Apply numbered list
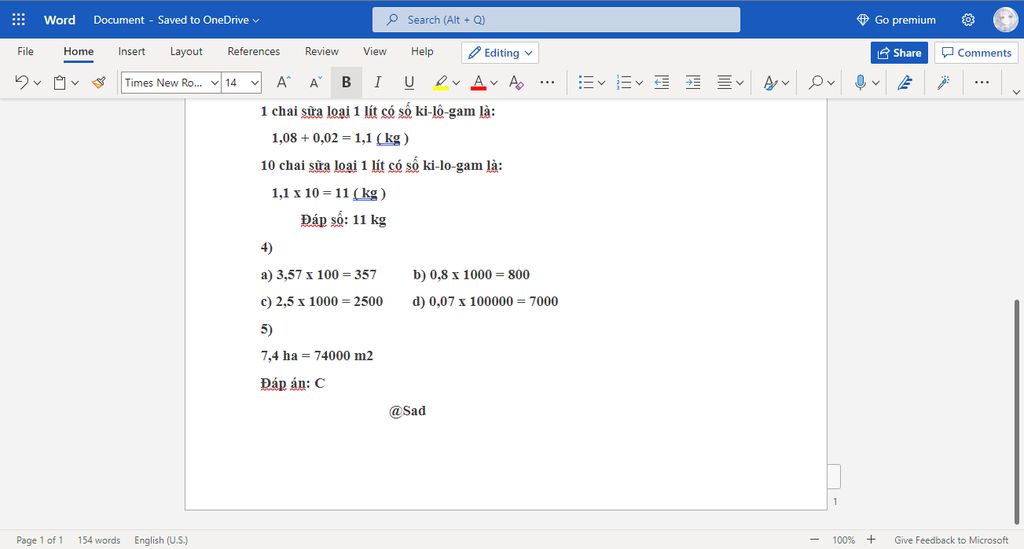1024x549 pixels. coord(624,82)
